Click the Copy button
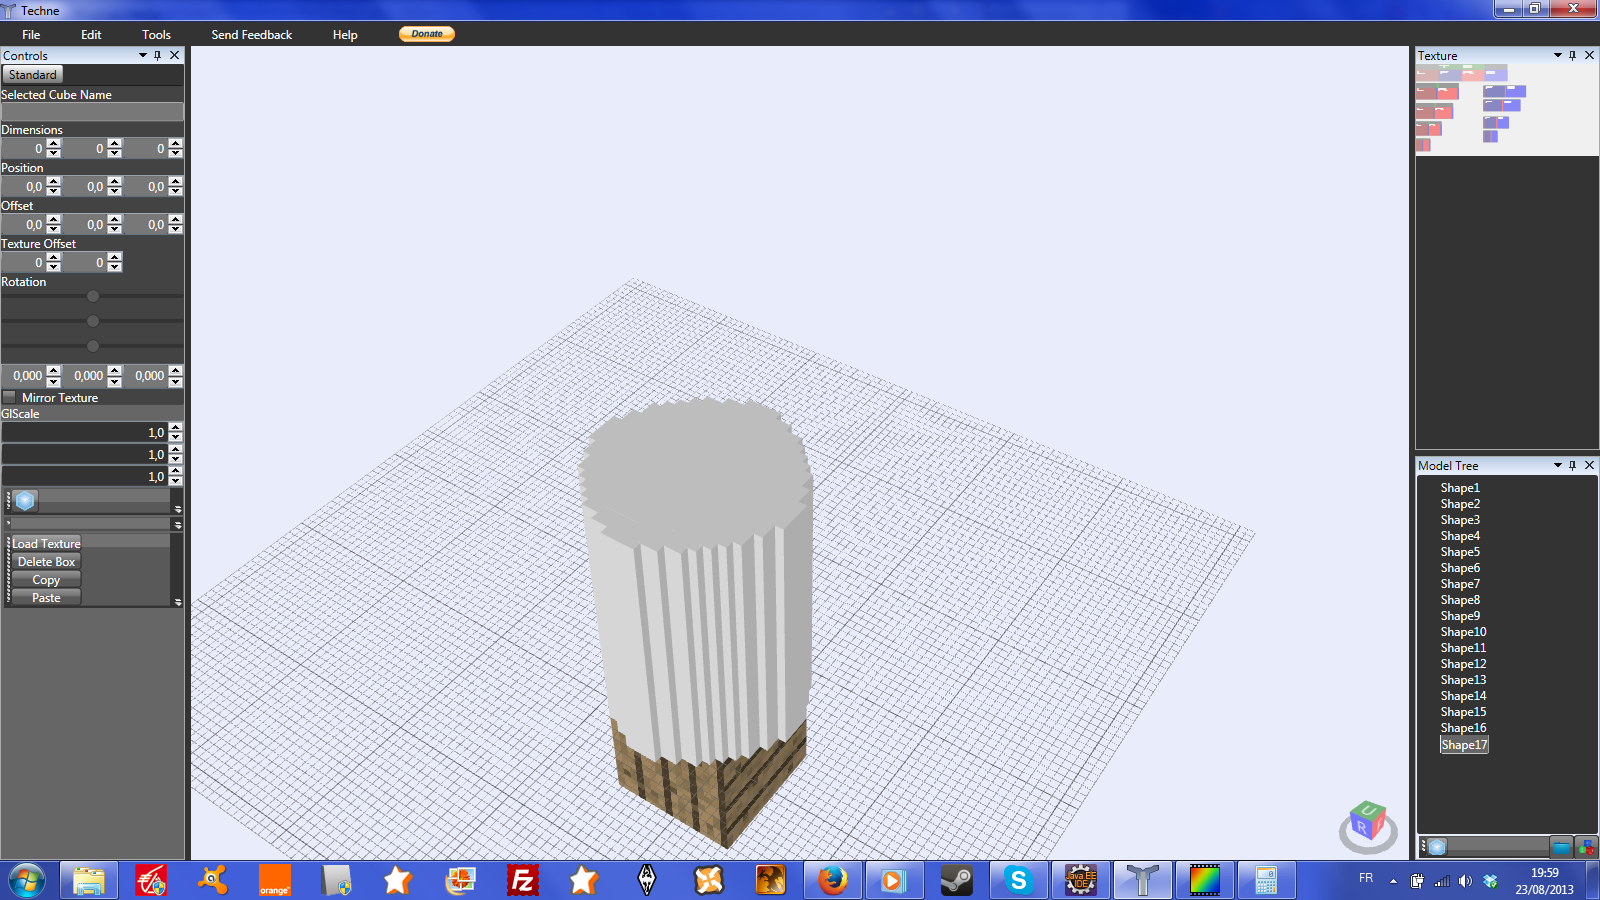This screenshot has width=1600, height=900. pyautogui.click(x=46, y=580)
